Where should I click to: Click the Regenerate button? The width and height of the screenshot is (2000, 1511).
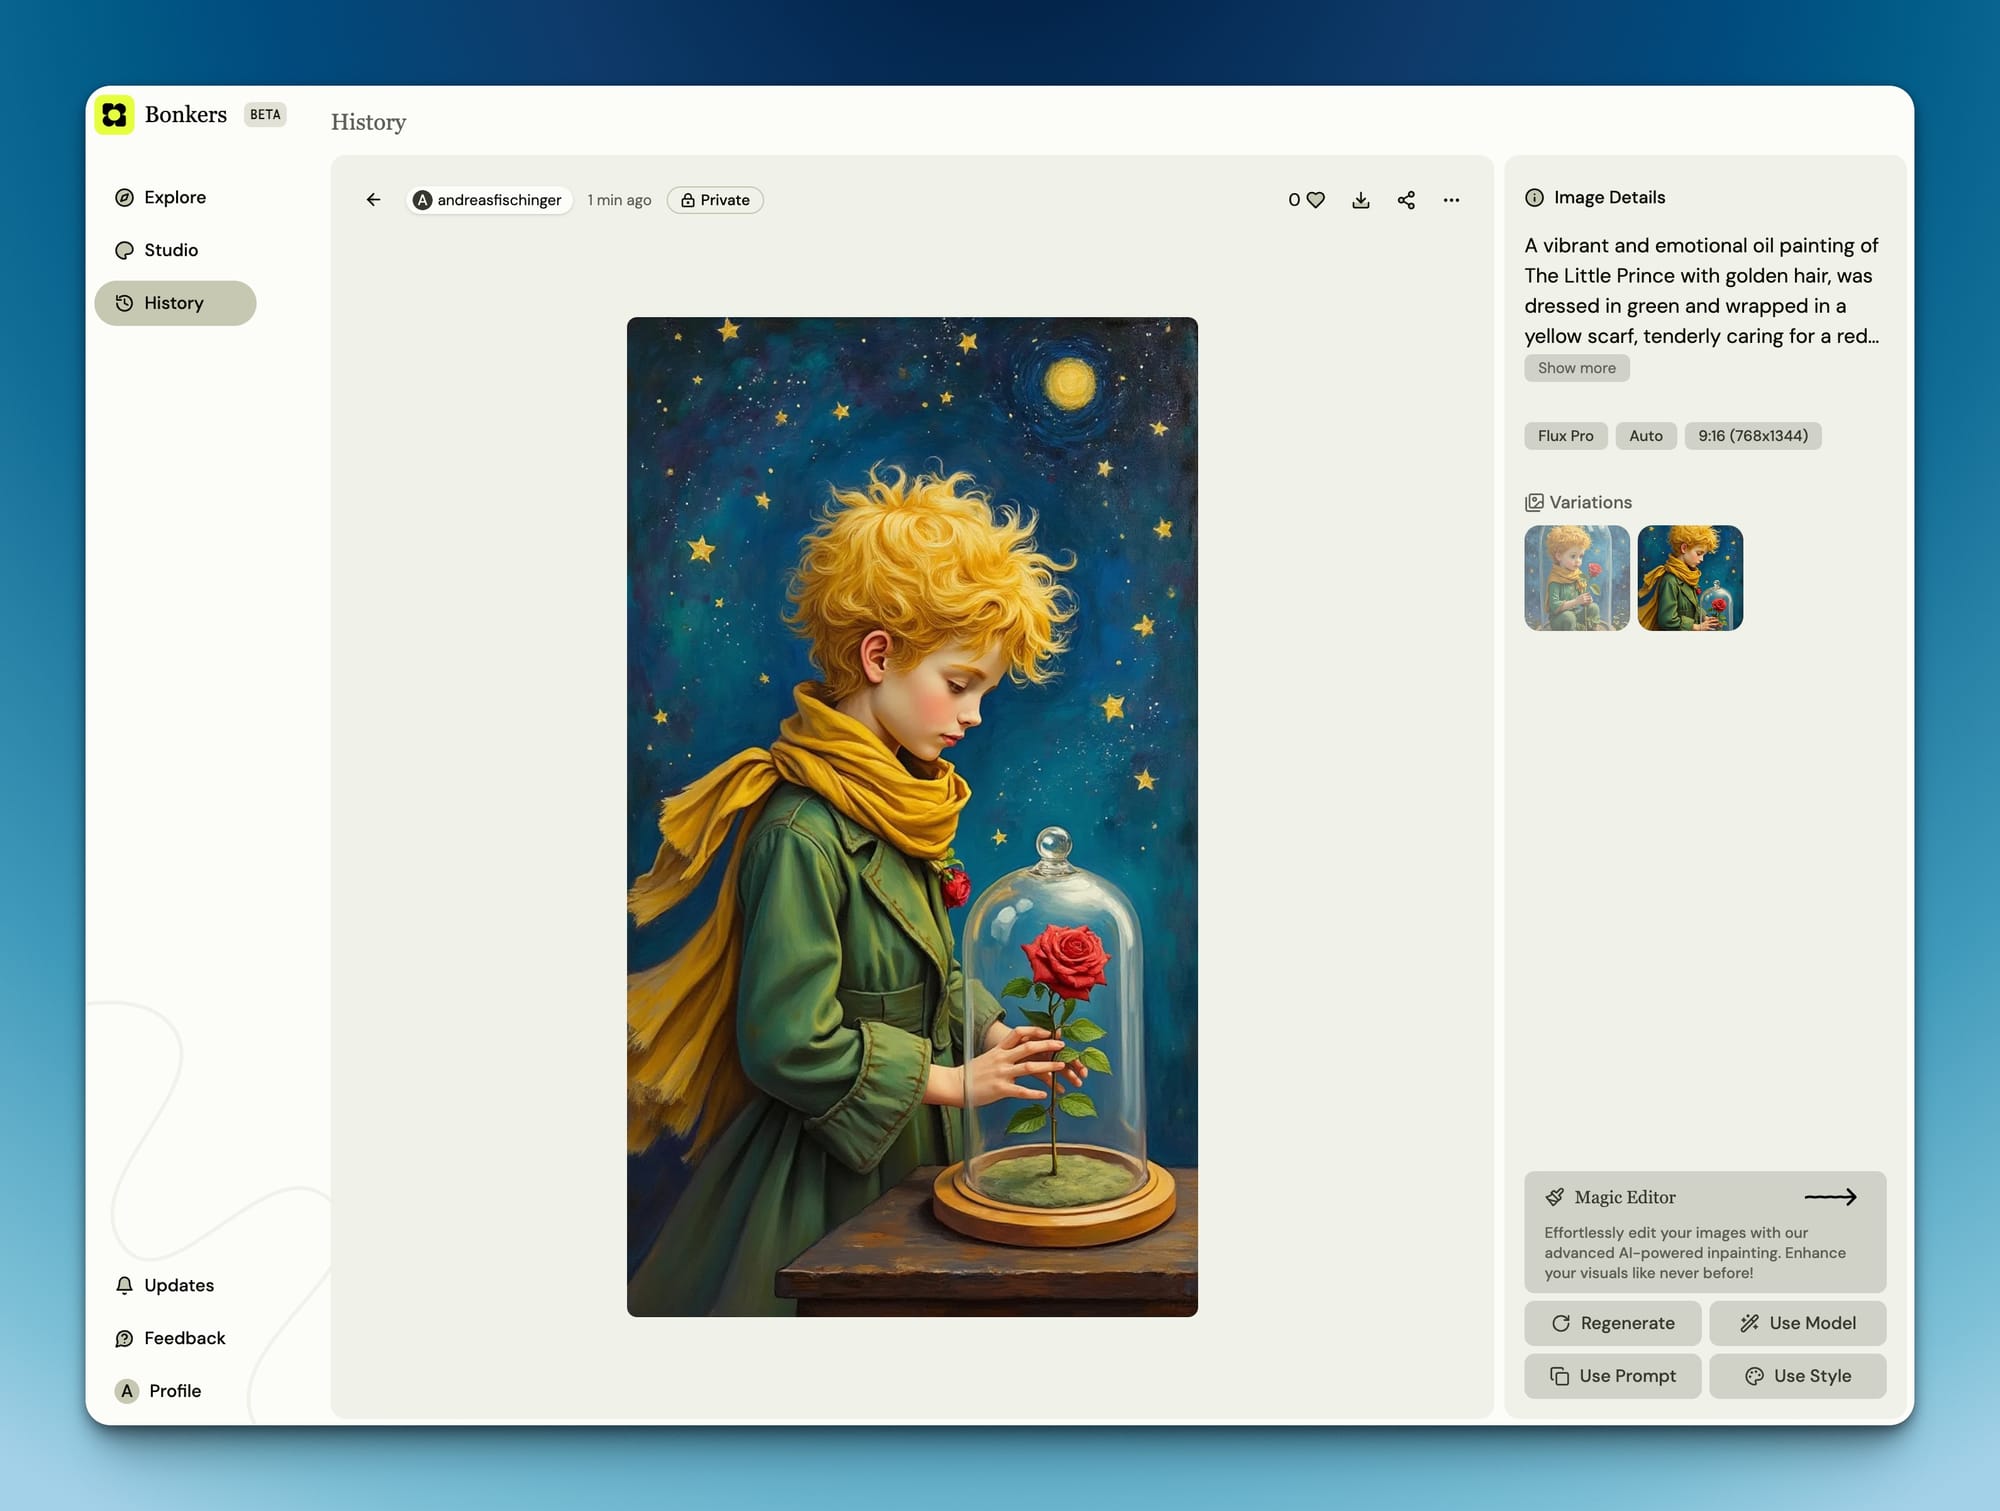coord(1612,1323)
